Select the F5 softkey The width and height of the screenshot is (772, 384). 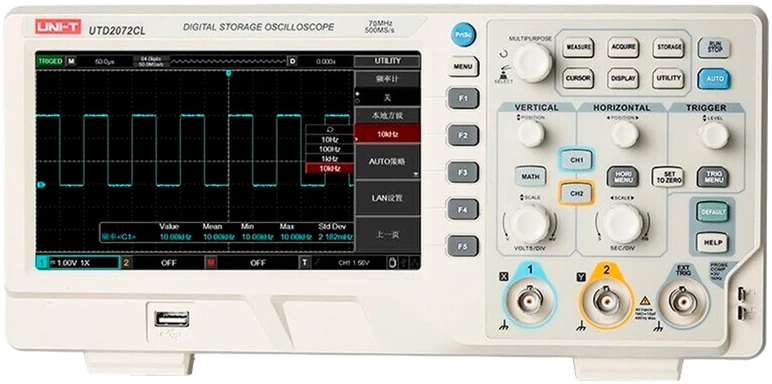[463, 246]
